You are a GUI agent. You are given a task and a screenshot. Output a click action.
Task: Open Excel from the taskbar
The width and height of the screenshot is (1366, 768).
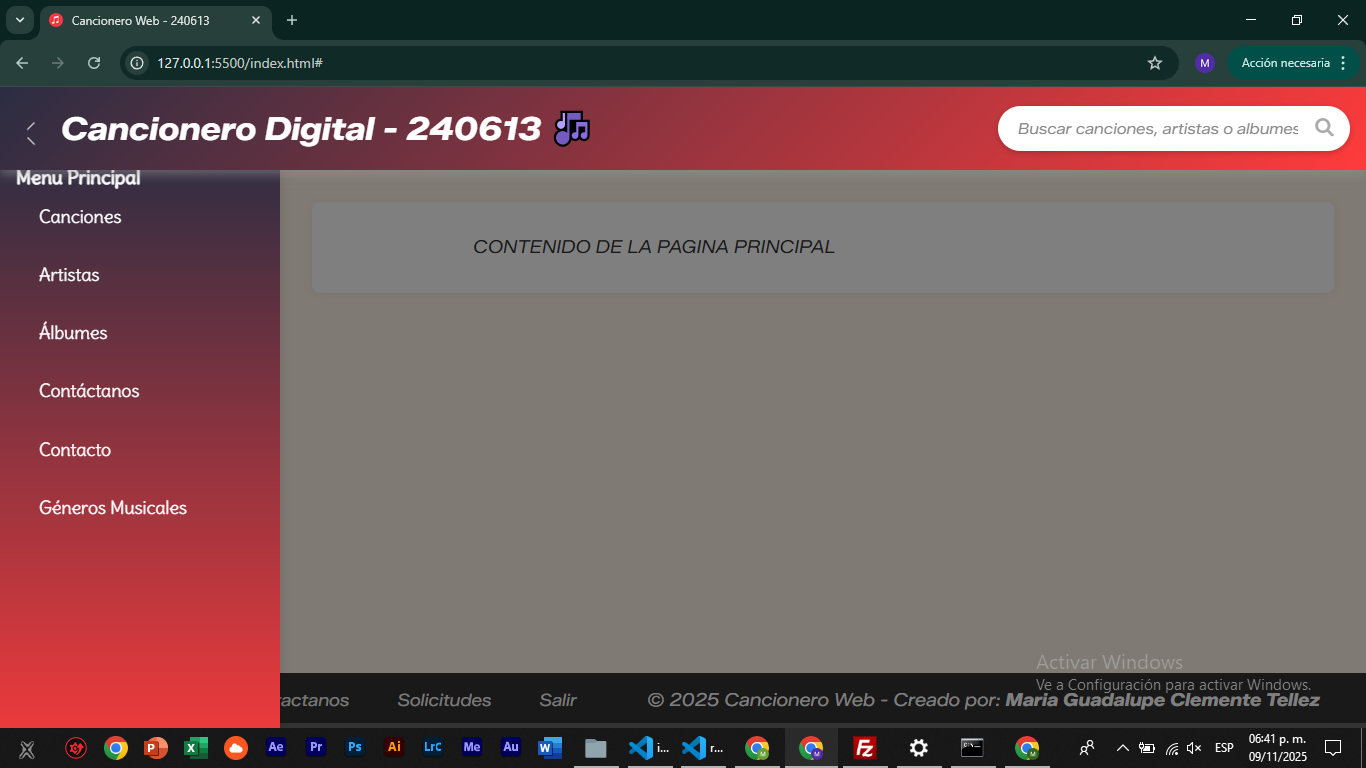pyautogui.click(x=196, y=747)
